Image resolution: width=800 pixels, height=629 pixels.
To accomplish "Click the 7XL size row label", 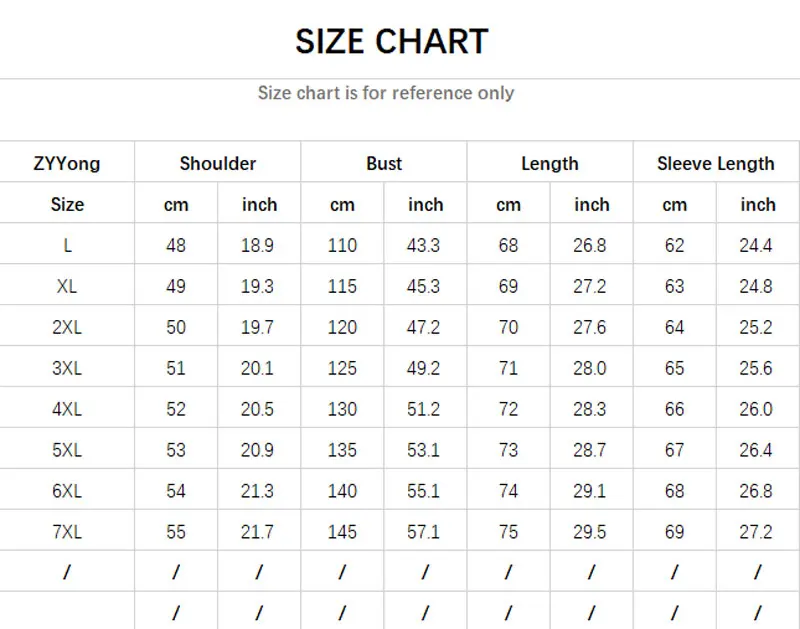I will coord(67,532).
